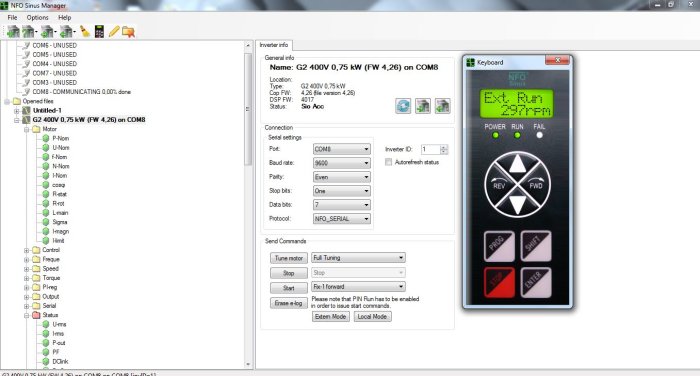Click the blue refresh icon in General info
This screenshot has width=700, height=376.
[x=403, y=106]
